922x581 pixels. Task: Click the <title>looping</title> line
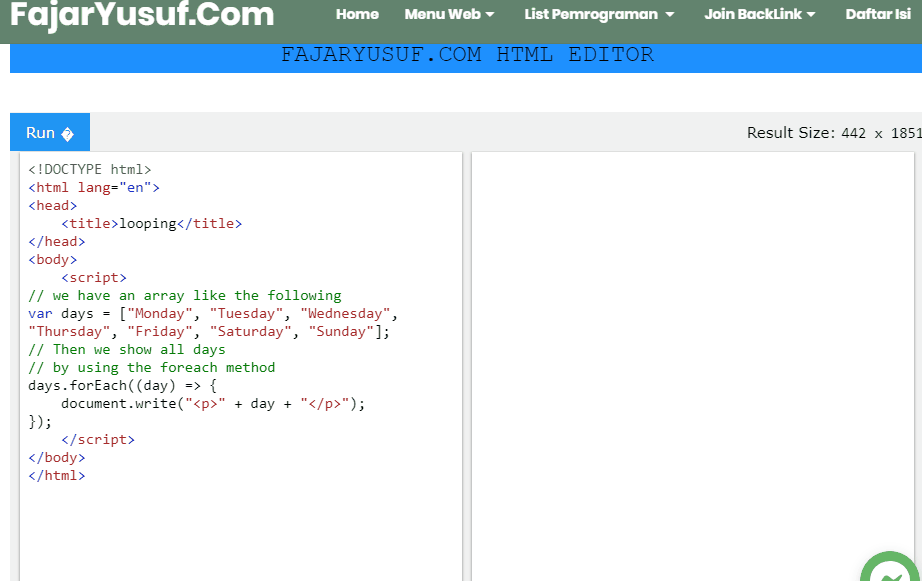coord(152,223)
